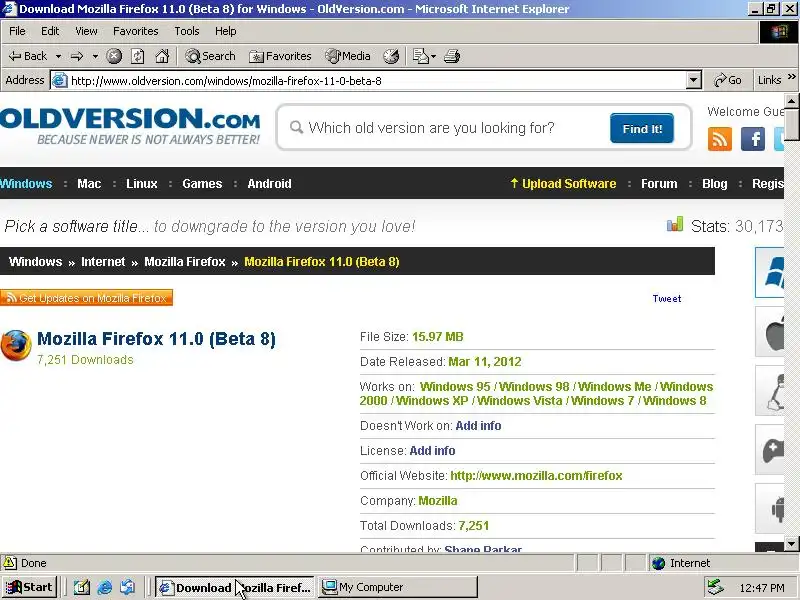Click the Internet security zone status icon

tap(658, 563)
